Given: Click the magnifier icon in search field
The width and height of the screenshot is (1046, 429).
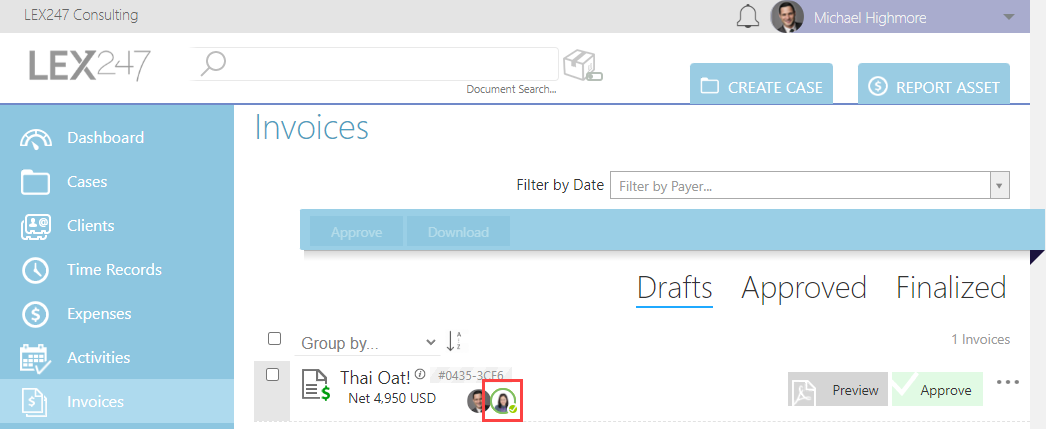Looking at the screenshot, I should tap(213, 64).
